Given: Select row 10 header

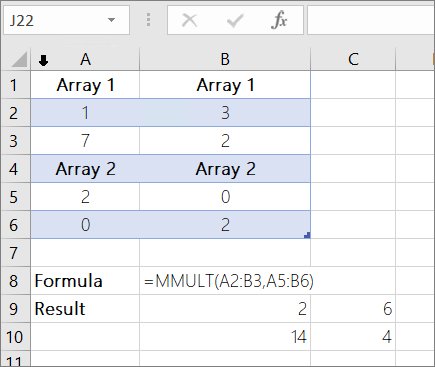Looking at the screenshot, I should click(x=15, y=337).
